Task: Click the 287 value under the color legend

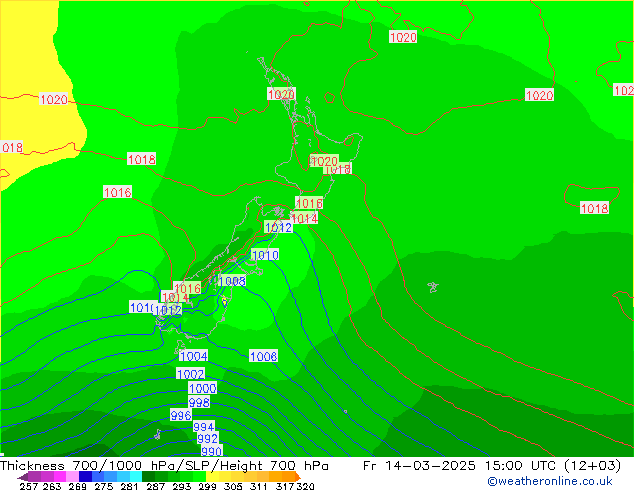Action: coord(155,486)
